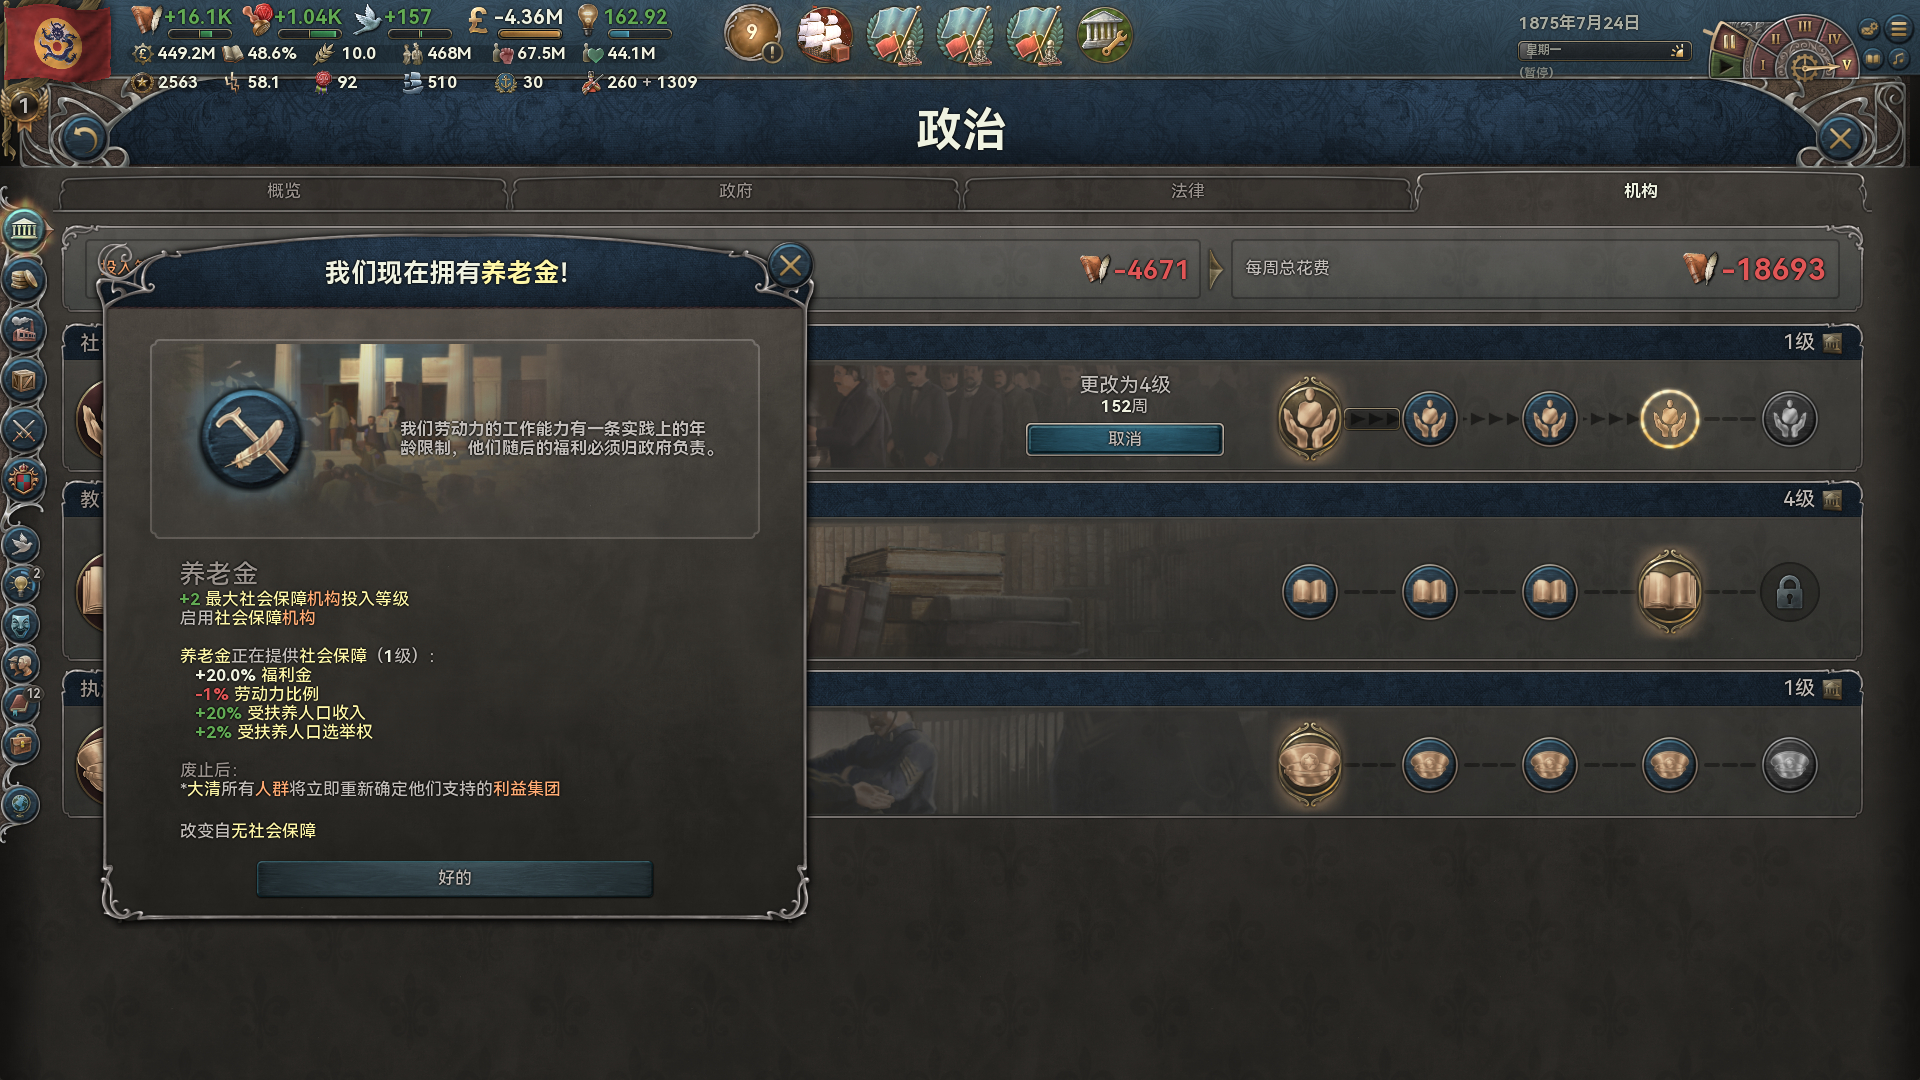Image resolution: width=1920 pixels, height=1080 pixels.
Task: Select level 1 education institution book icon
Action: 1309,592
